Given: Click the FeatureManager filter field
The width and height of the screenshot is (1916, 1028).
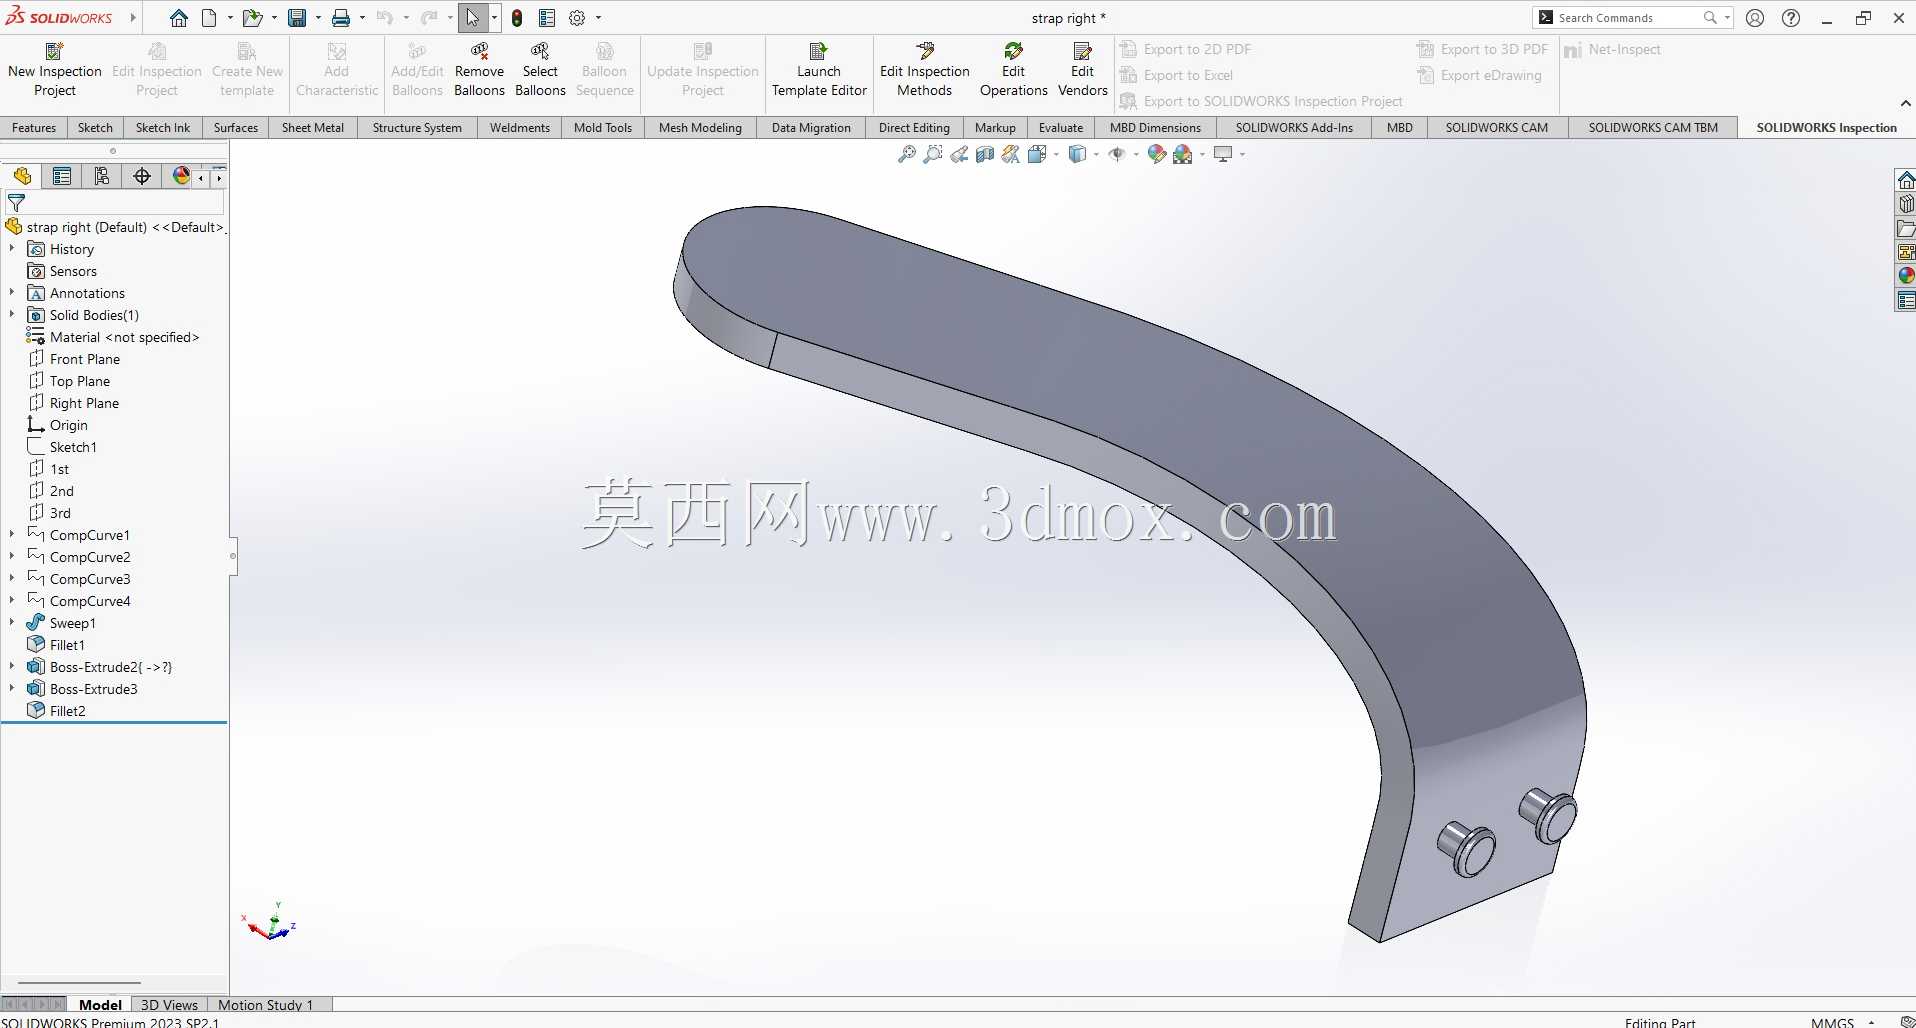Looking at the screenshot, I should pos(114,202).
